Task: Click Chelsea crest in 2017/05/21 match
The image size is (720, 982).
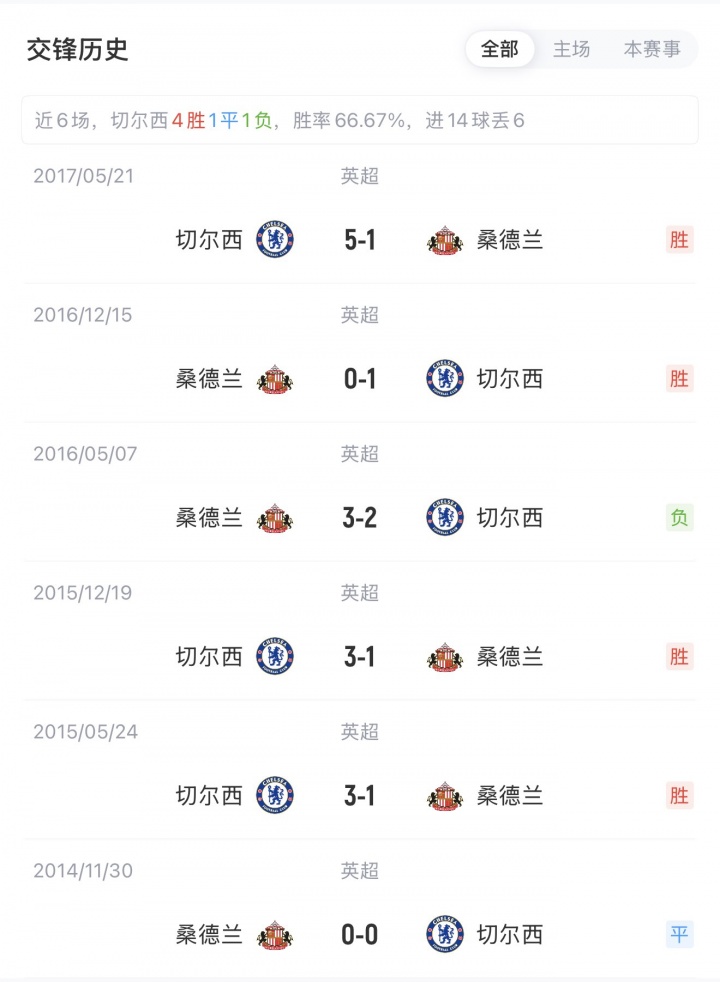Action: (x=275, y=240)
